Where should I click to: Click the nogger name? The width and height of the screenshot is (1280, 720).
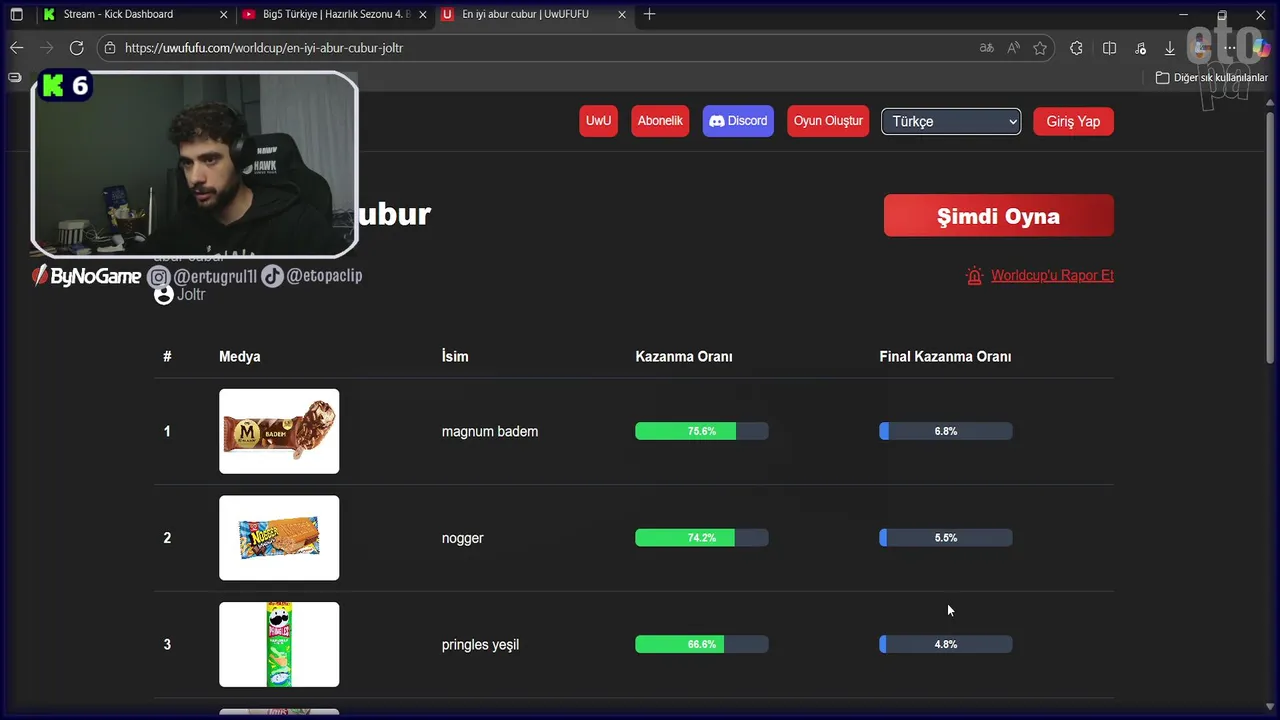(462, 538)
